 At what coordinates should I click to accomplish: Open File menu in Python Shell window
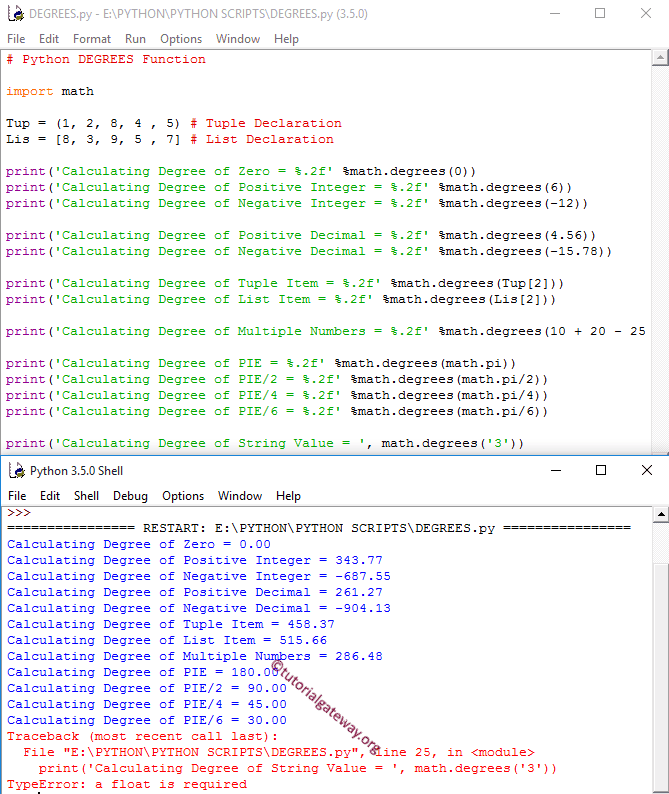coord(17,496)
